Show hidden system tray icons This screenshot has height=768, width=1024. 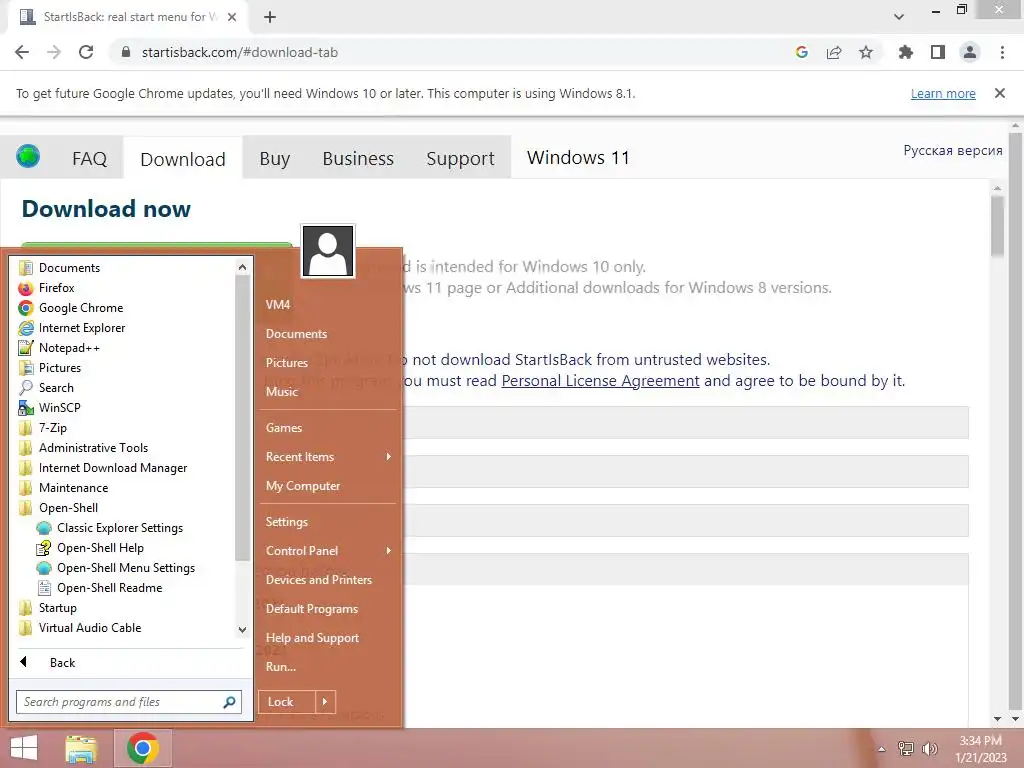[882, 749]
